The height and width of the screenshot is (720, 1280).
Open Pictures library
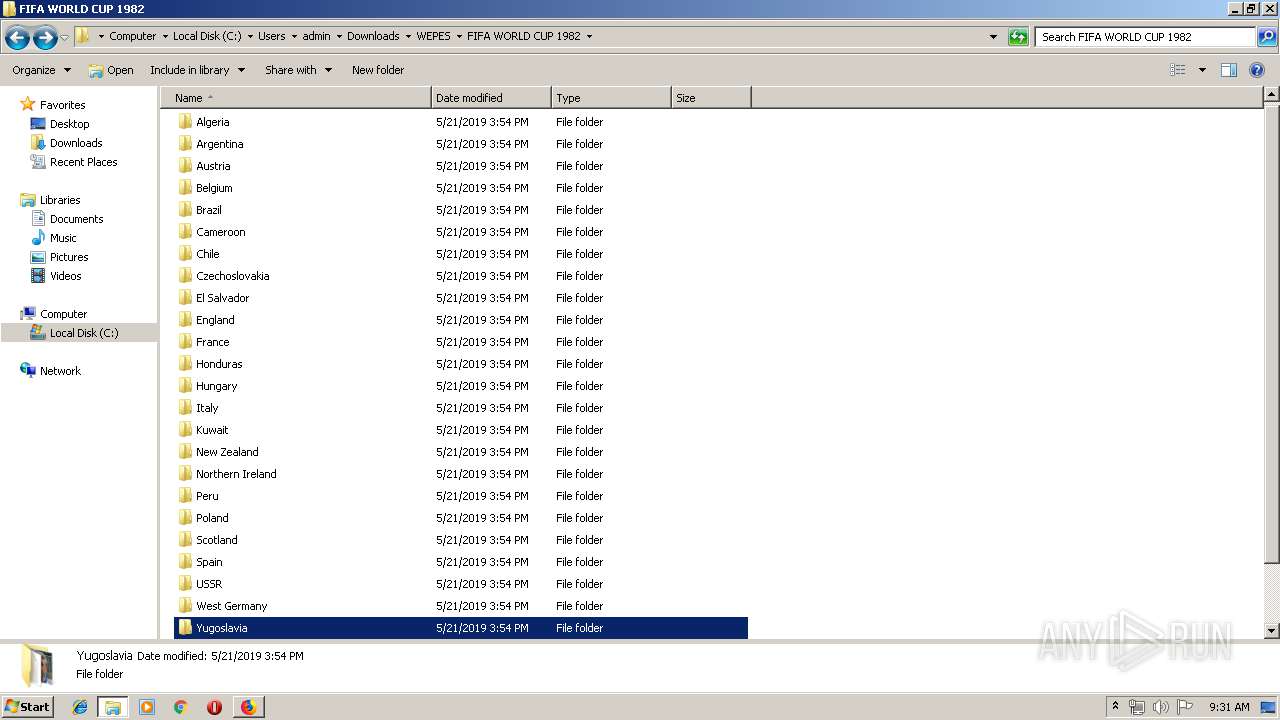(x=69, y=257)
